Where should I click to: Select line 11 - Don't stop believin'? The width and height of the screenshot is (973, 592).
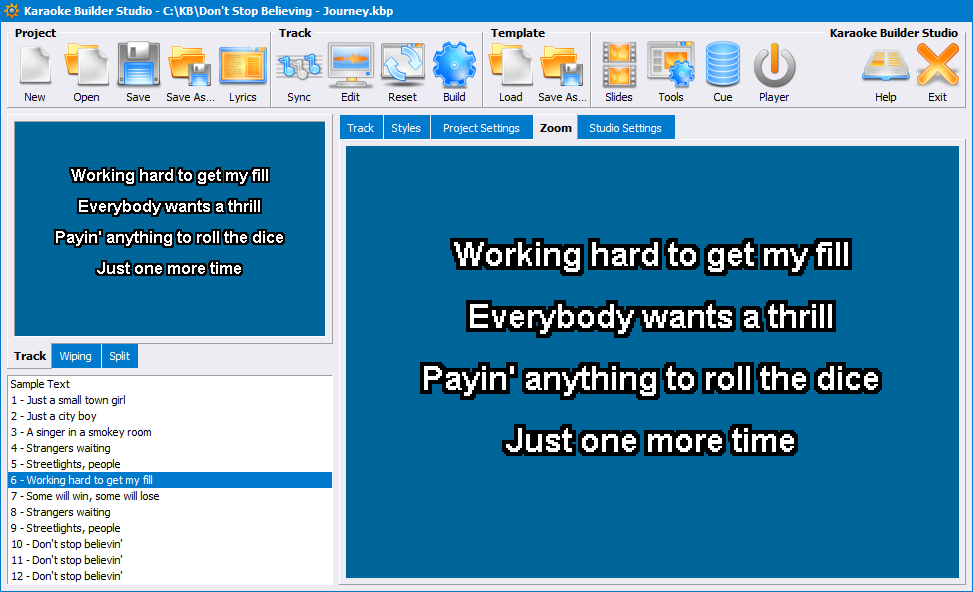tap(170, 560)
